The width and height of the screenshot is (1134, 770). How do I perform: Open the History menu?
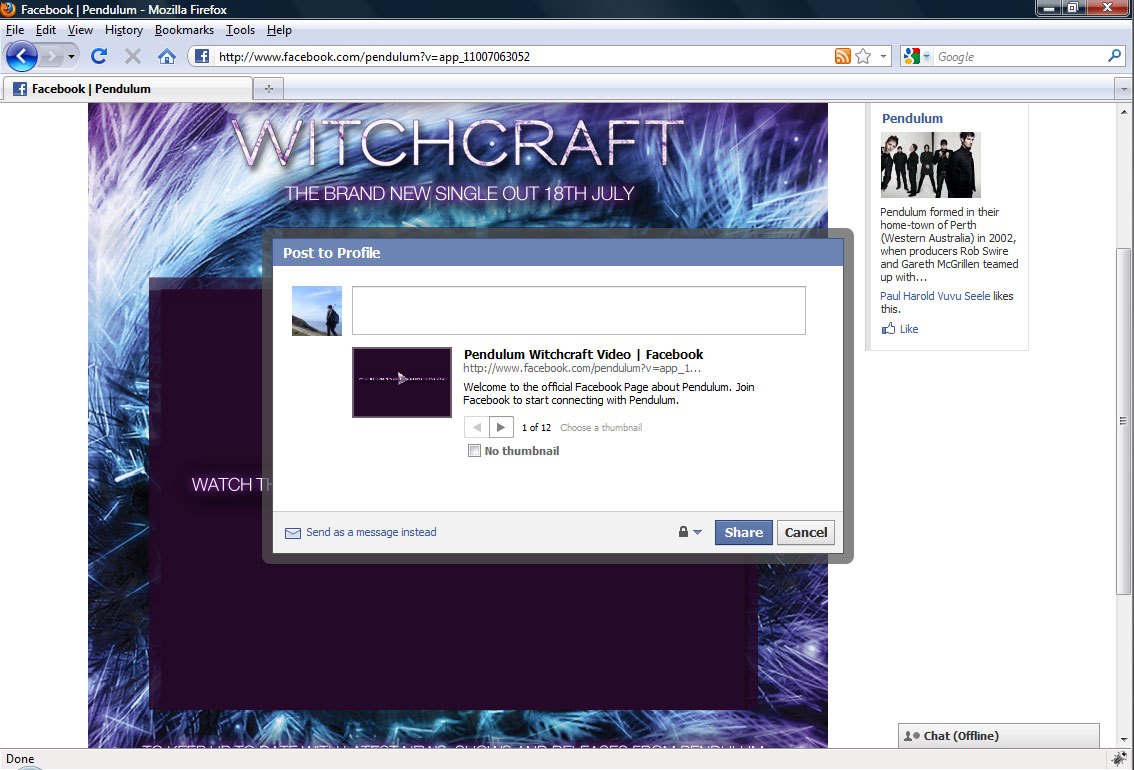click(124, 30)
